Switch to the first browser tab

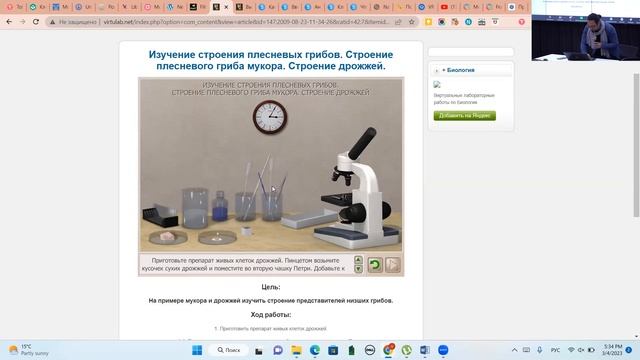(x=14, y=7)
